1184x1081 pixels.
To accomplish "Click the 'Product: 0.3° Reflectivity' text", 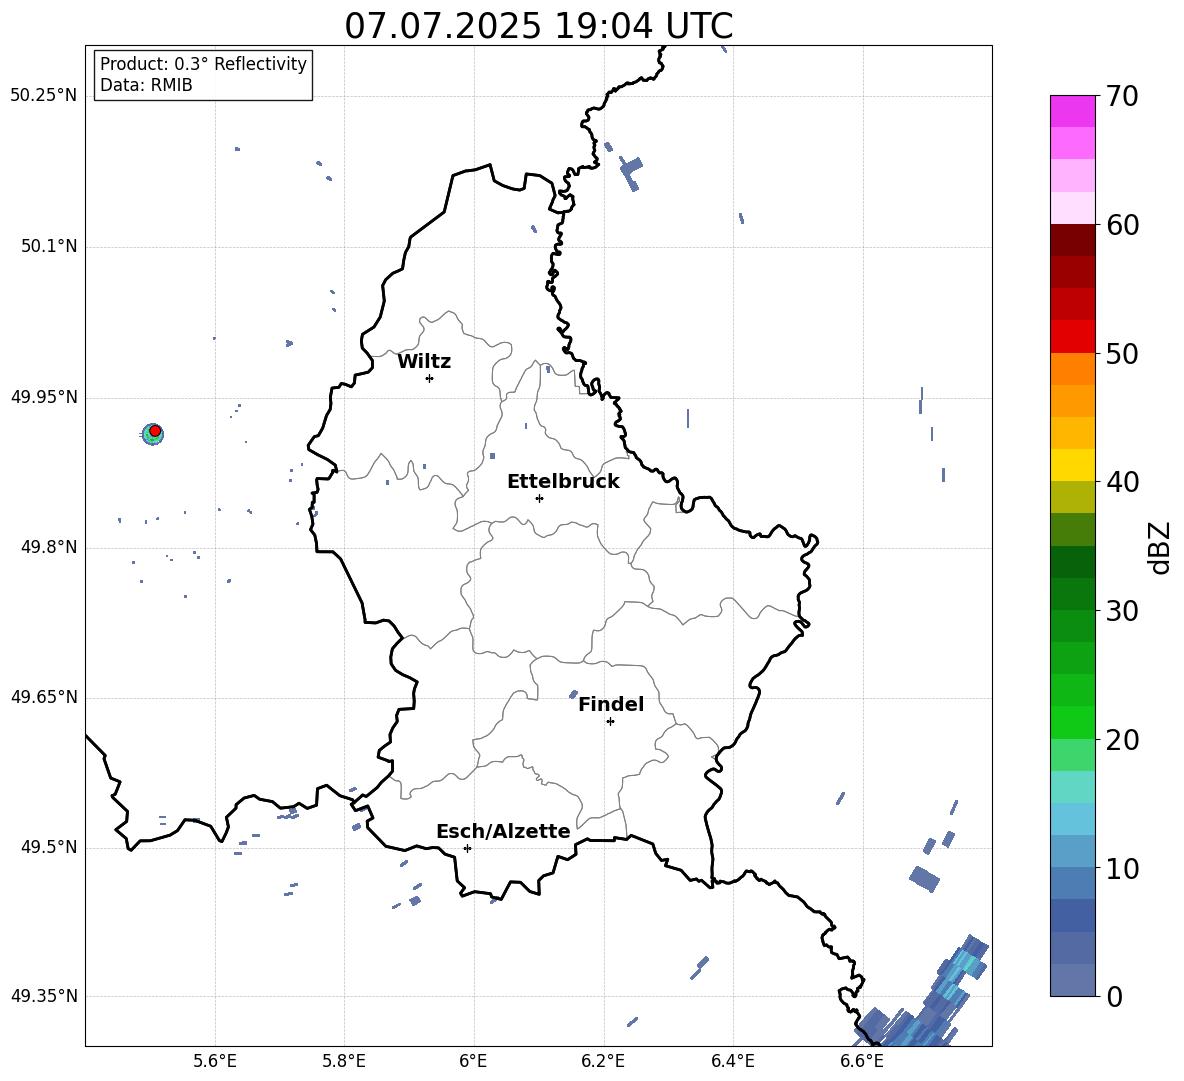I will pos(203,64).
